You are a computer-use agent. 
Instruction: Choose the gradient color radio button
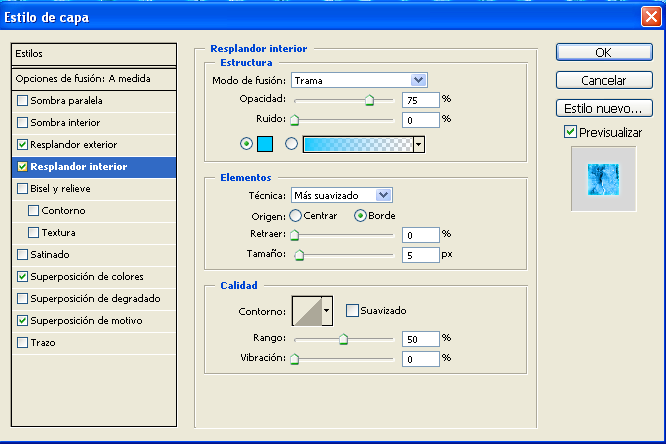coord(292,144)
